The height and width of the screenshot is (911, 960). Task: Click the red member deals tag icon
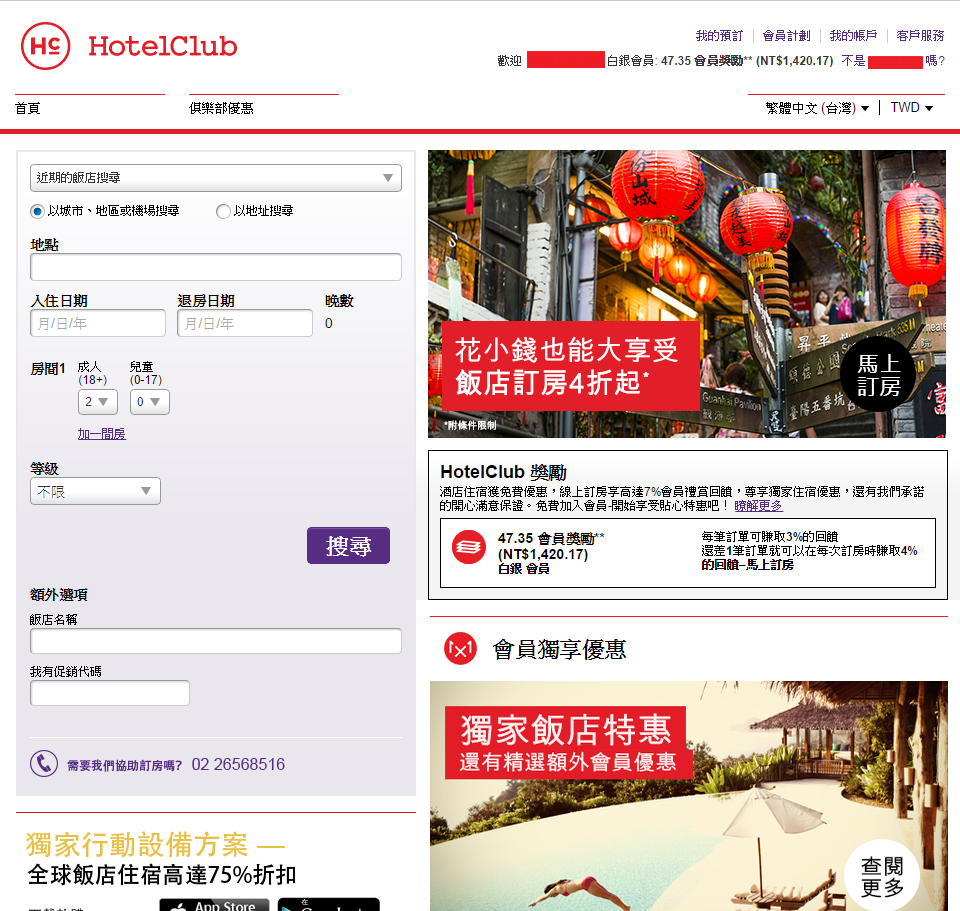coord(460,648)
